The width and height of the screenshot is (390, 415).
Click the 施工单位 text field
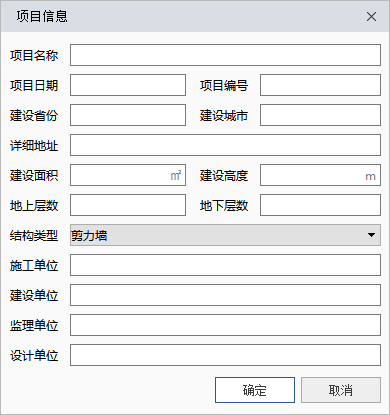pyautogui.click(x=225, y=265)
